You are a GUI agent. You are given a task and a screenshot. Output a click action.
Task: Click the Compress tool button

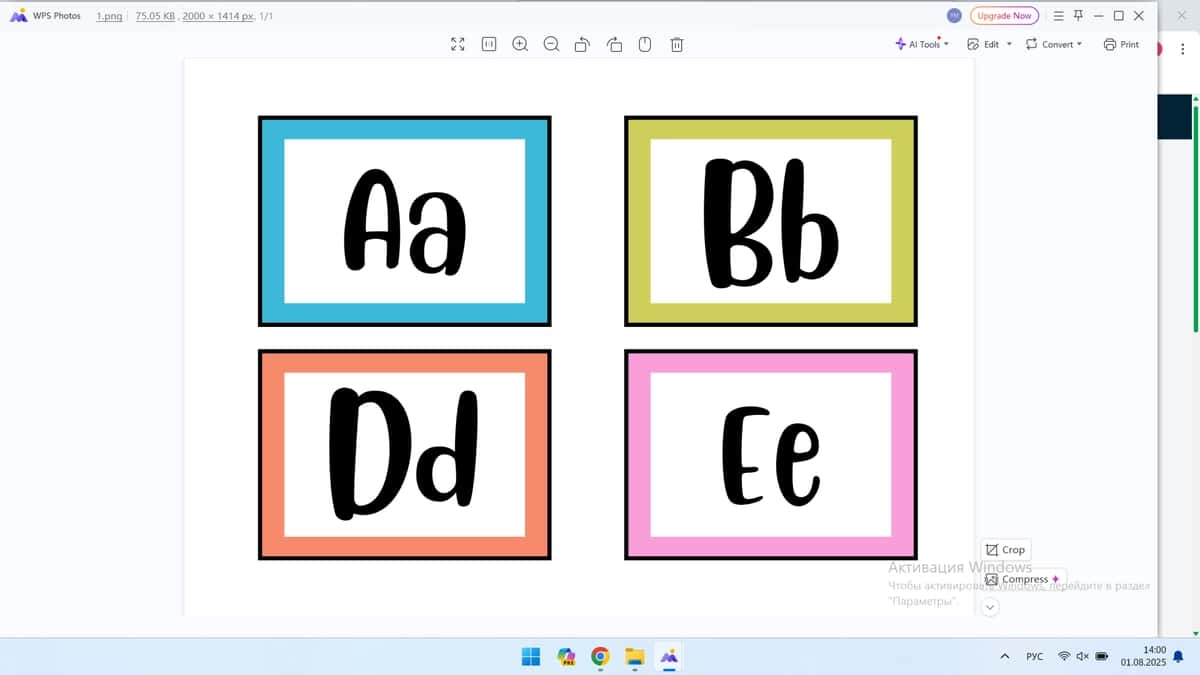[x=1024, y=579]
